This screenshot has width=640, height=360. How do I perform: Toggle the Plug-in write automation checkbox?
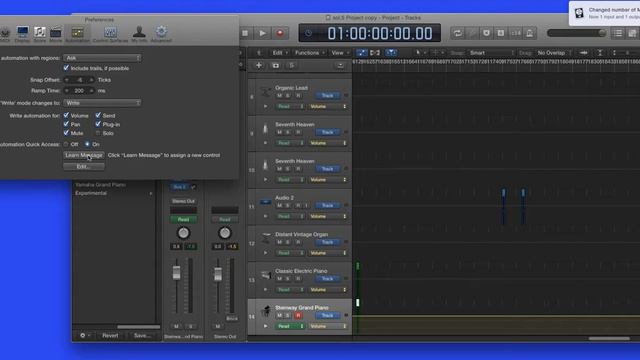coord(98,124)
